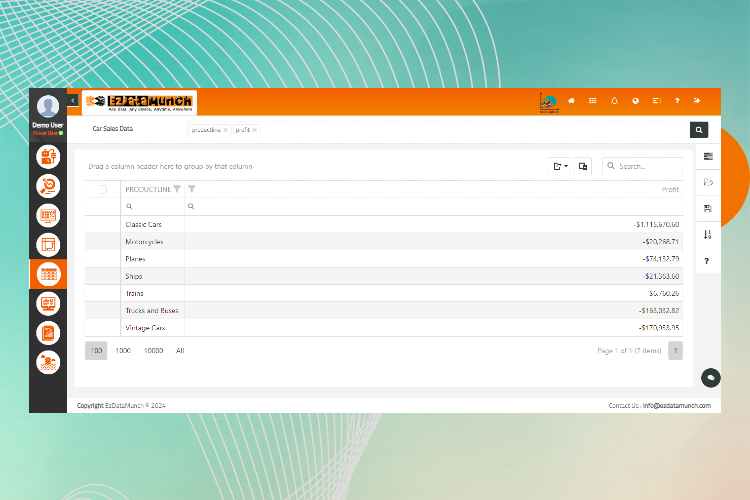Open the bottom data lake sidebar icon
Screen dimensions: 750x500
48,362
